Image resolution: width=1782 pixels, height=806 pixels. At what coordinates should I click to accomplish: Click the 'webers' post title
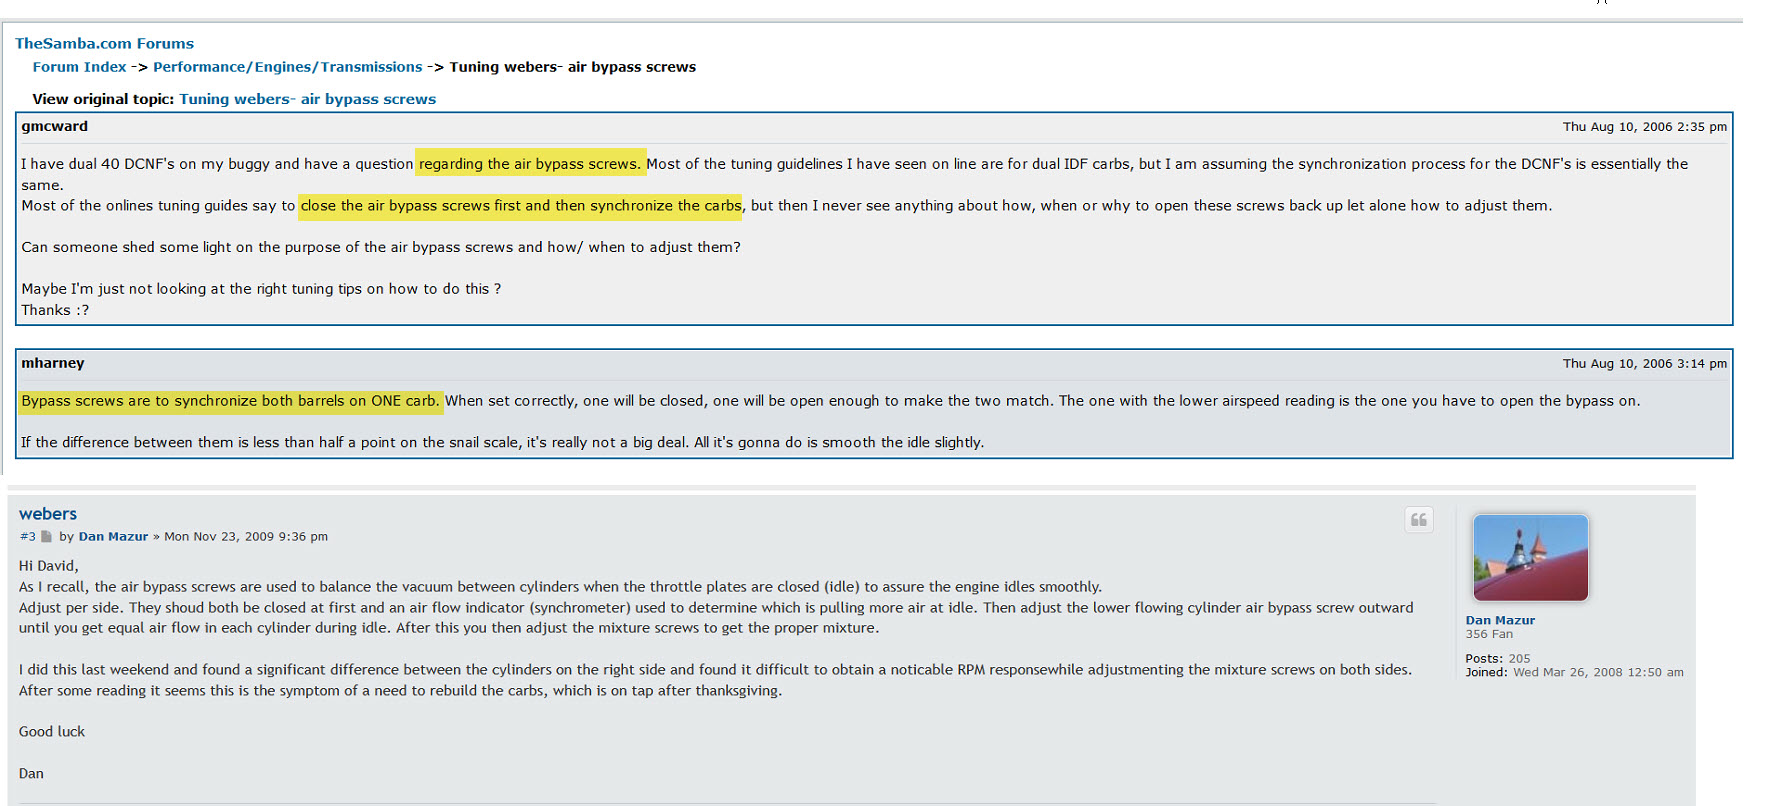[48, 514]
